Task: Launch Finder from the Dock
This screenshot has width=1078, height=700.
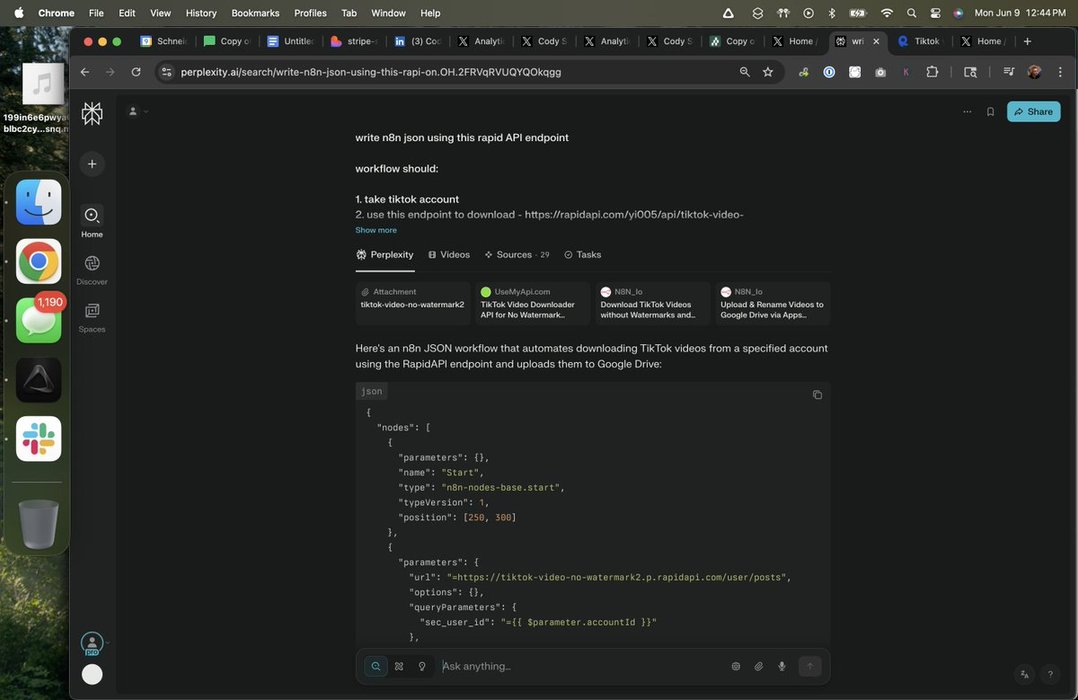Action: coord(38,202)
